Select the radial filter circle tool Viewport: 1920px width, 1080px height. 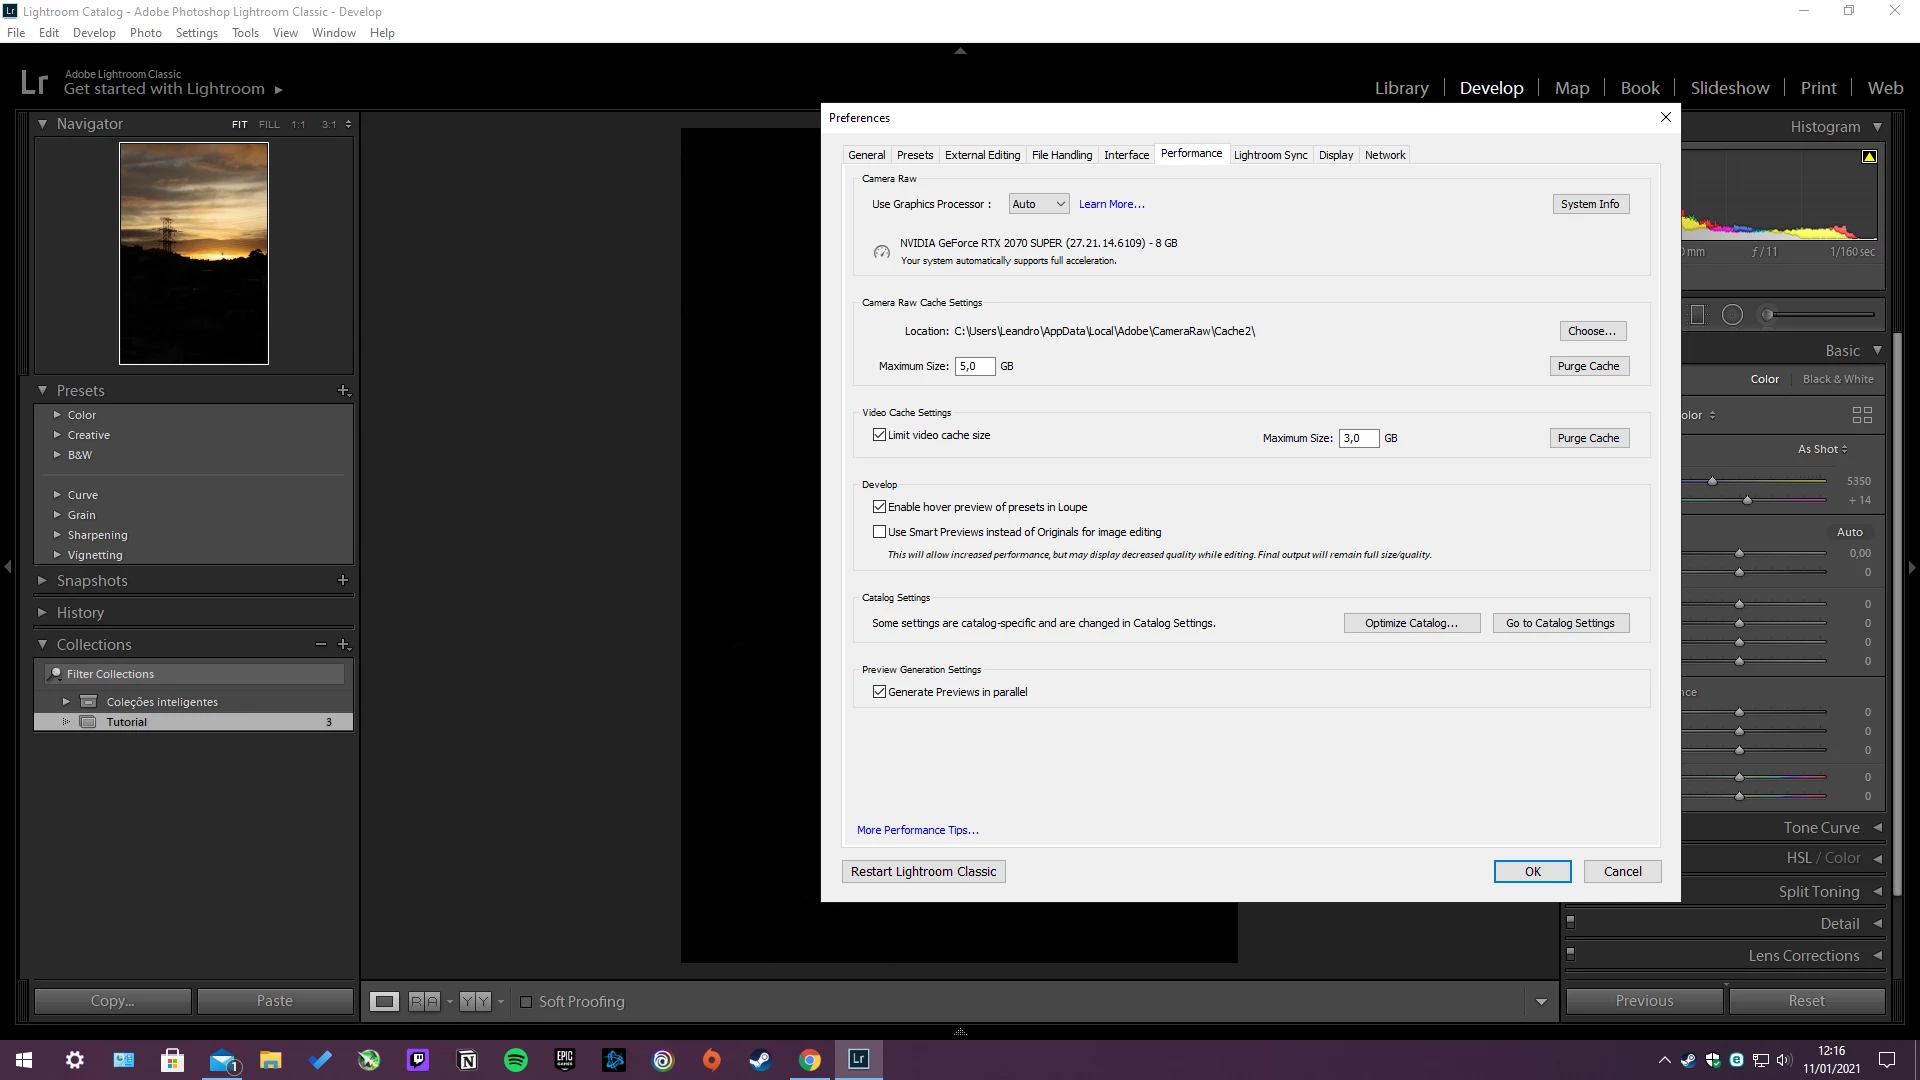[1732, 316]
